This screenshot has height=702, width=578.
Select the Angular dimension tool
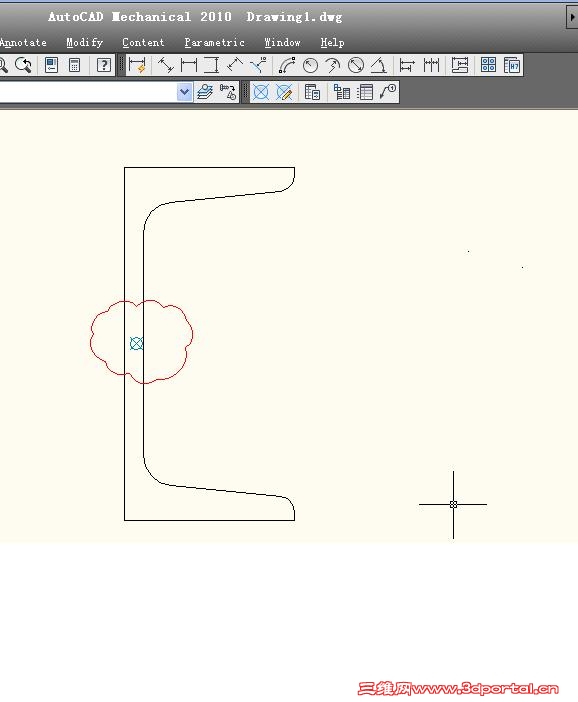(x=379, y=65)
